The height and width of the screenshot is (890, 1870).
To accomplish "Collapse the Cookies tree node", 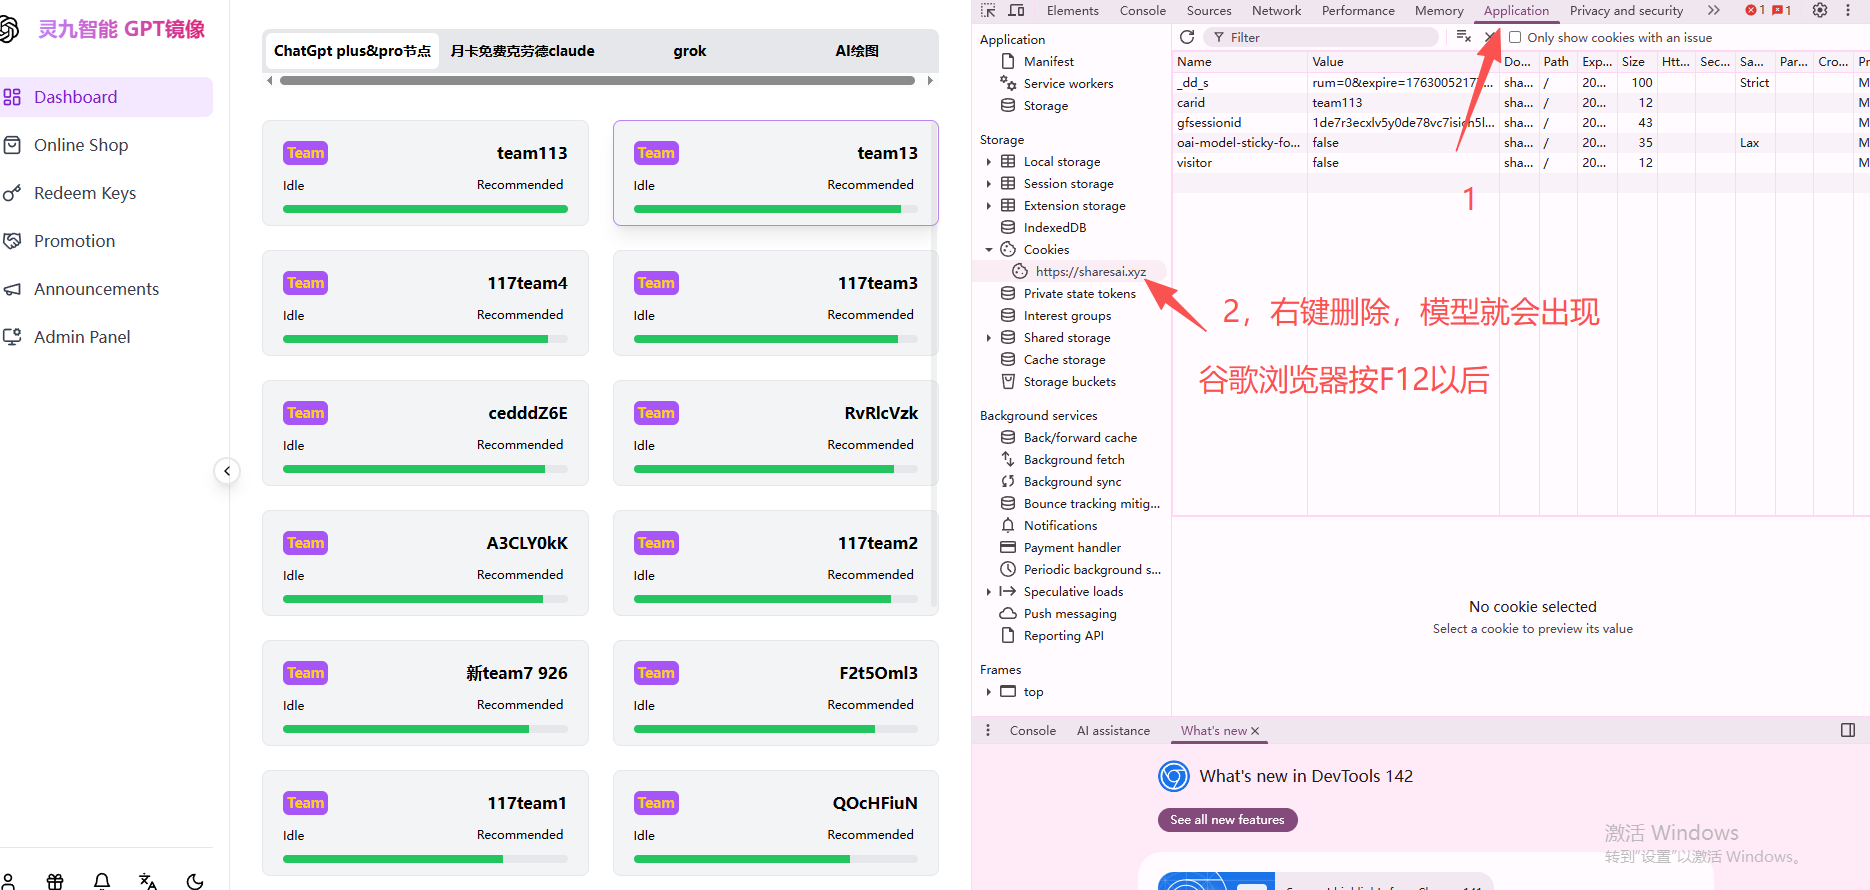I will [x=988, y=249].
